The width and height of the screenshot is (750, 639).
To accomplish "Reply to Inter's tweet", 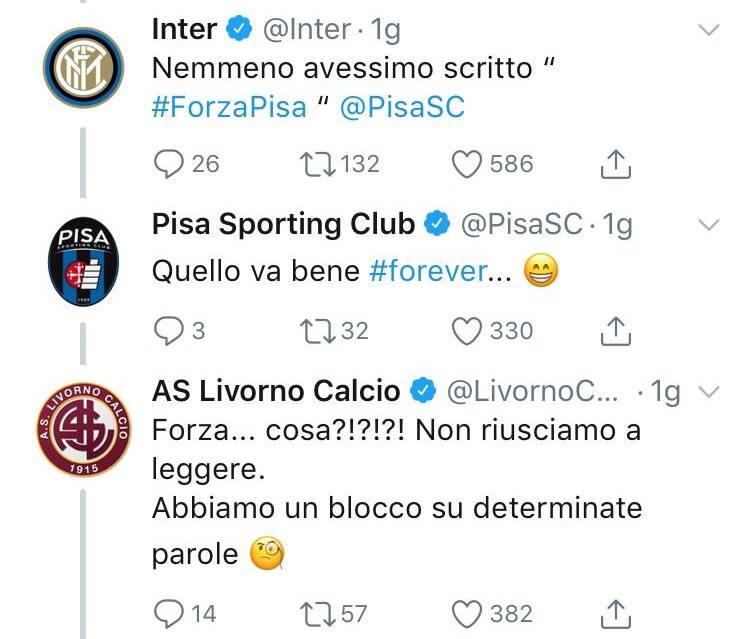I will tap(169, 164).
